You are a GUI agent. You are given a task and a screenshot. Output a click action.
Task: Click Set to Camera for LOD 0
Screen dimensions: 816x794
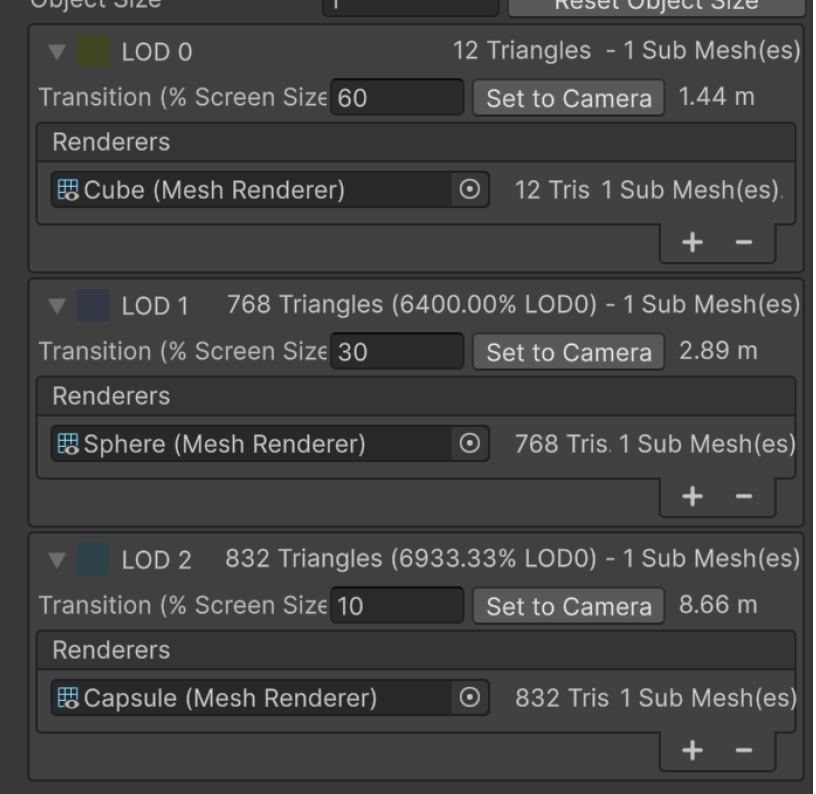(568, 98)
